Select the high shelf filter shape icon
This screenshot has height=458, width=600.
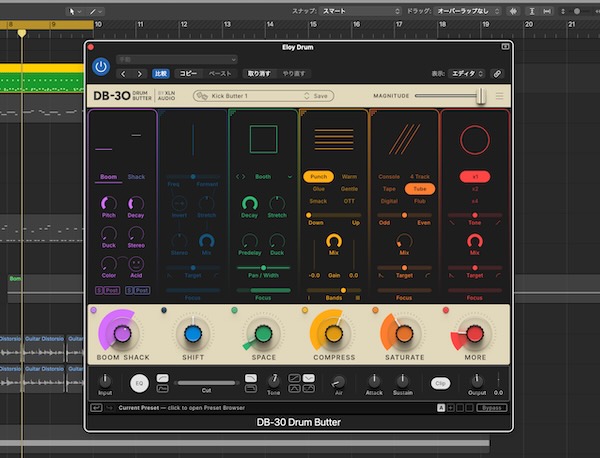(251, 388)
